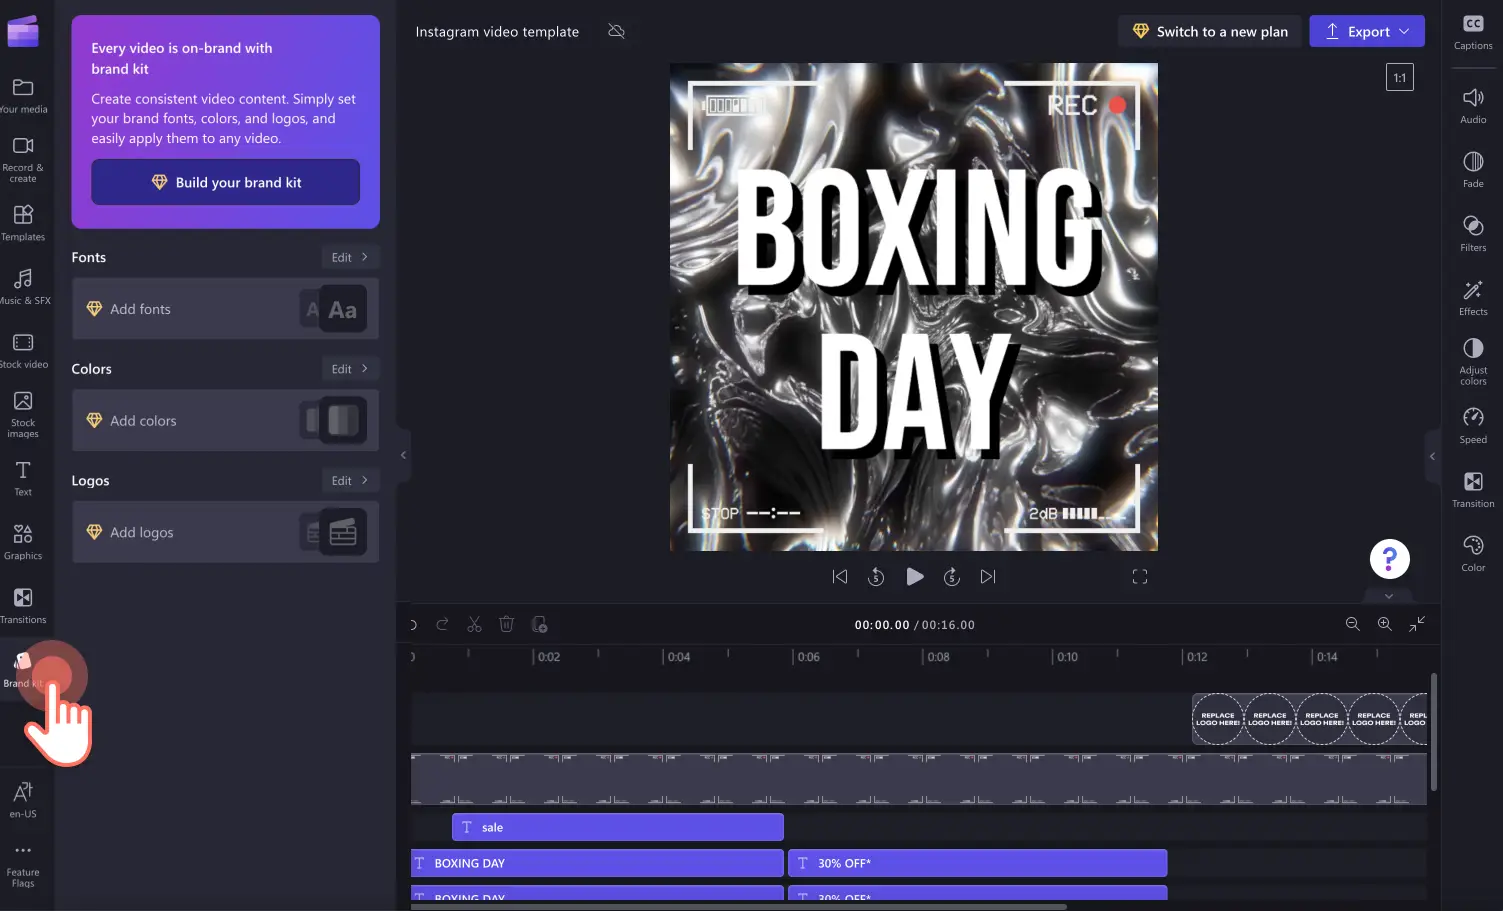Zoom out the timeline
Image resolution: width=1503 pixels, height=911 pixels.
(x=1353, y=624)
